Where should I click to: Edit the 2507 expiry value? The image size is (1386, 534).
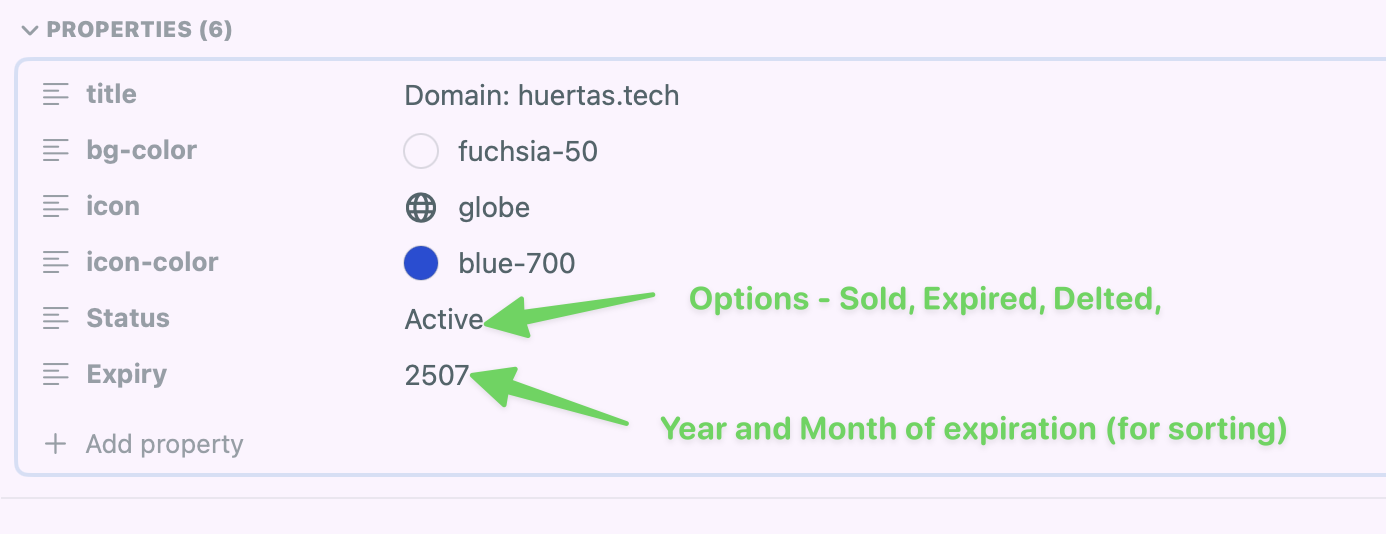coord(437,376)
